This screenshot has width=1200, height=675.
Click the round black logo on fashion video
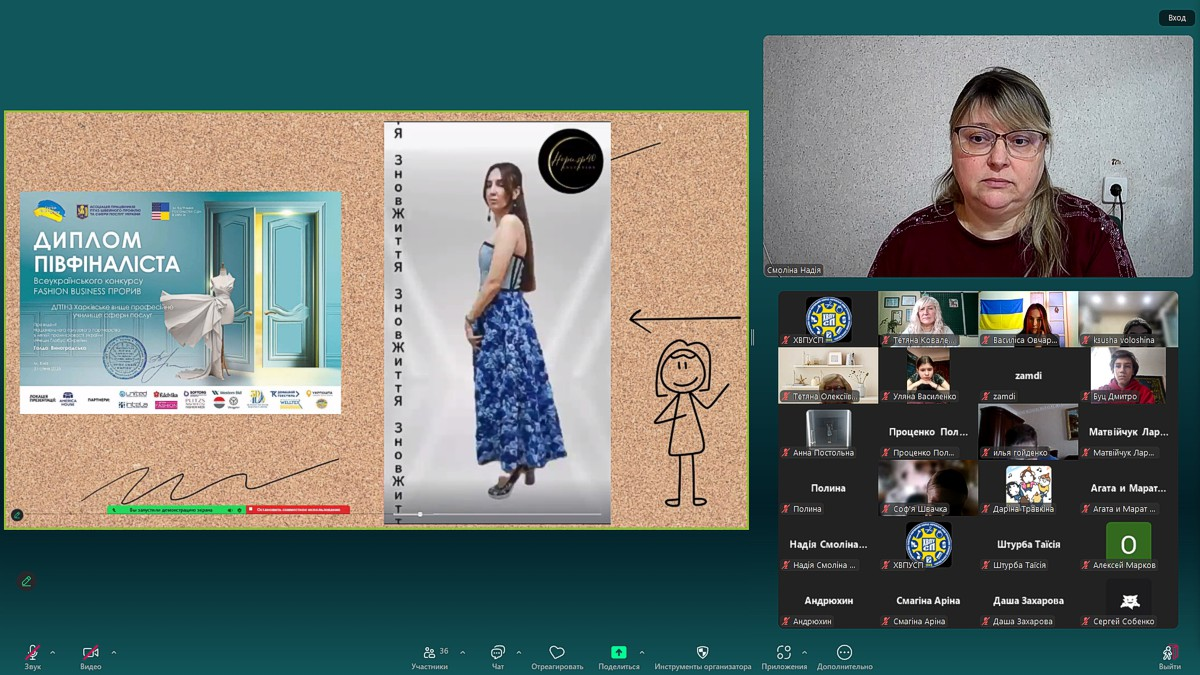[571, 161]
